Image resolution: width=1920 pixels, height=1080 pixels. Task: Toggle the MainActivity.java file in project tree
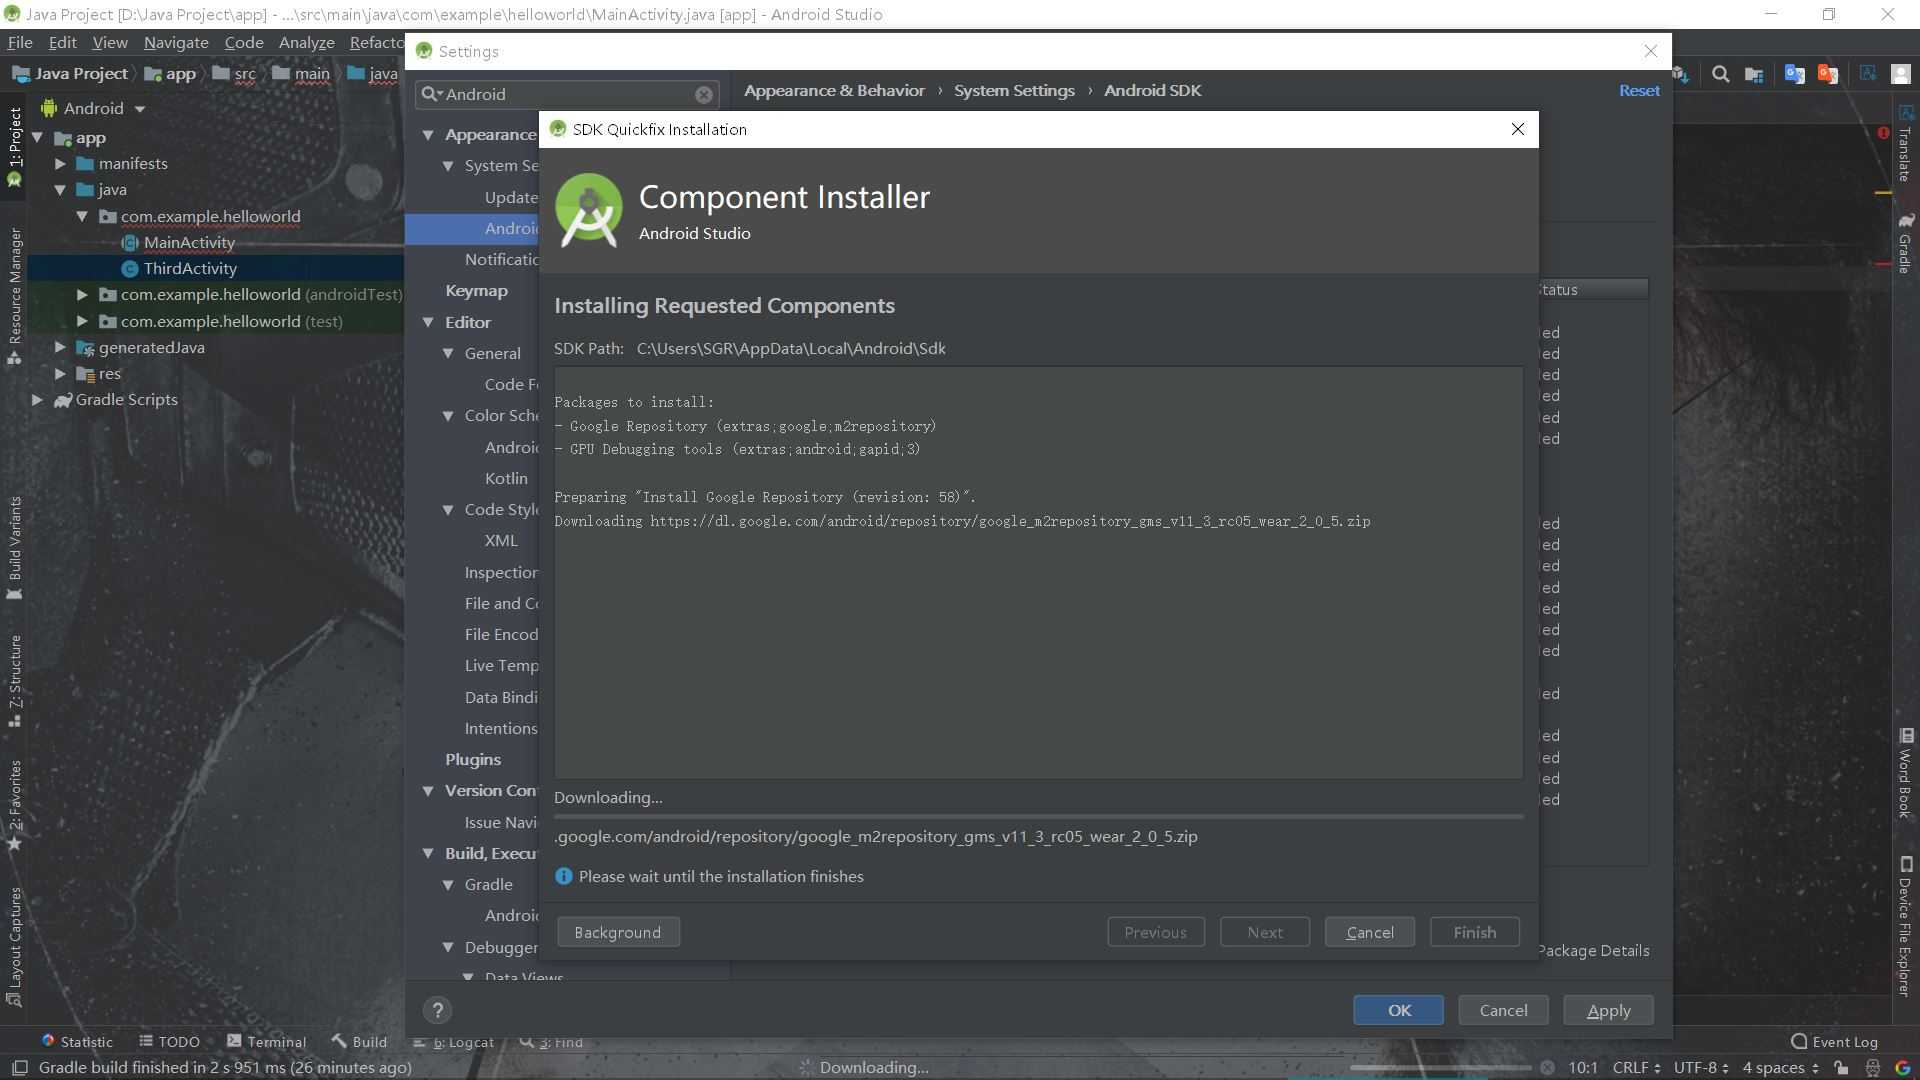[x=189, y=241]
